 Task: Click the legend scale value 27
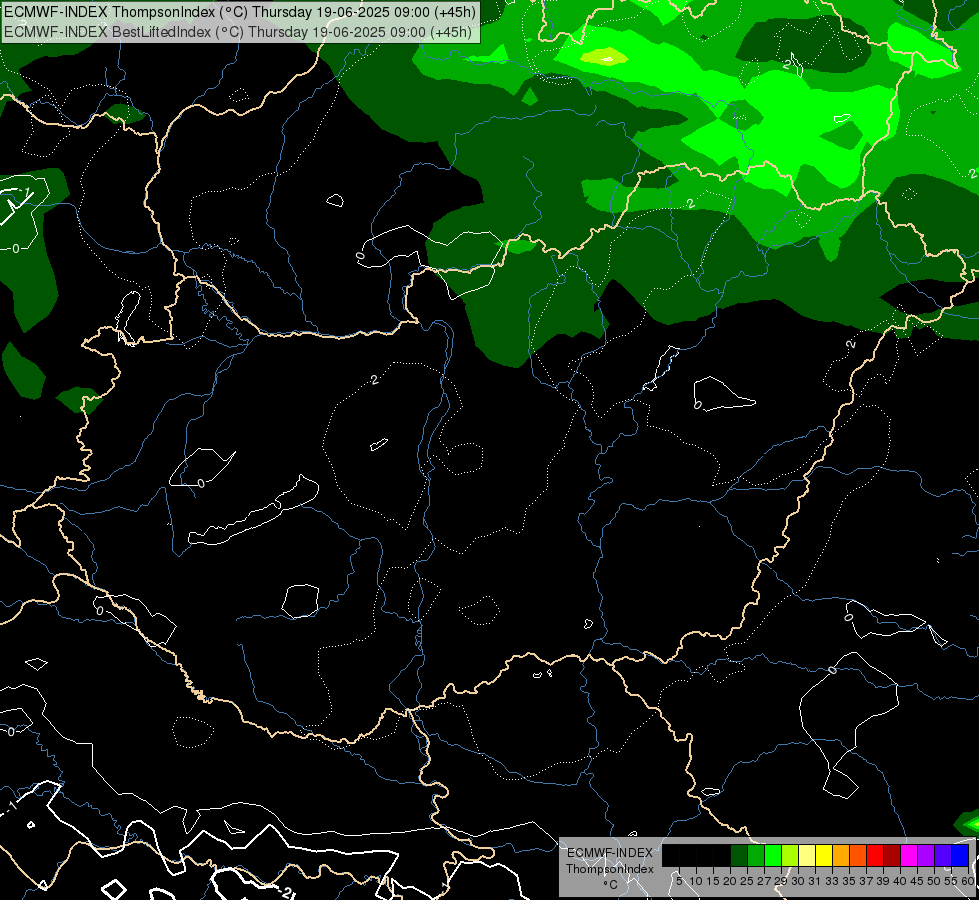coord(764,881)
